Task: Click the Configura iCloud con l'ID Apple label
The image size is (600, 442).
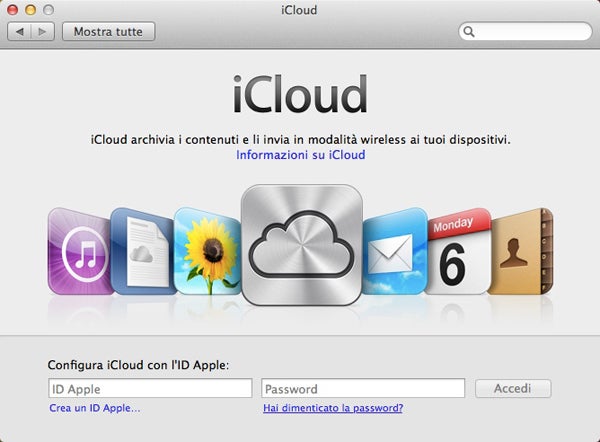Action: pyautogui.click(x=138, y=365)
